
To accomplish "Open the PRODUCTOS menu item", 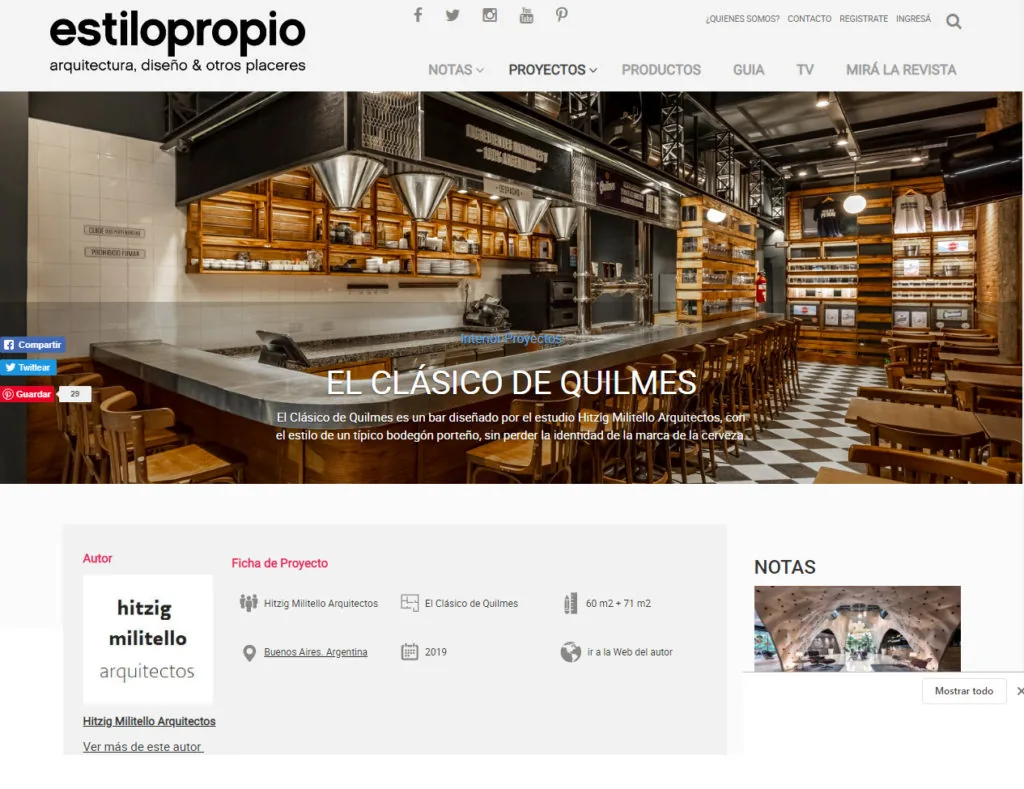I will (x=661, y=70).
